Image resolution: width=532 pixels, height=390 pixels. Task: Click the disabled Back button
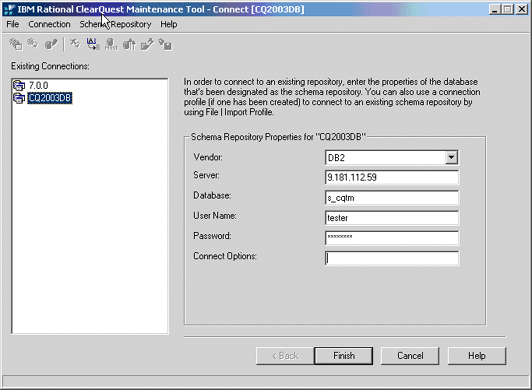[x=285, y=356]
